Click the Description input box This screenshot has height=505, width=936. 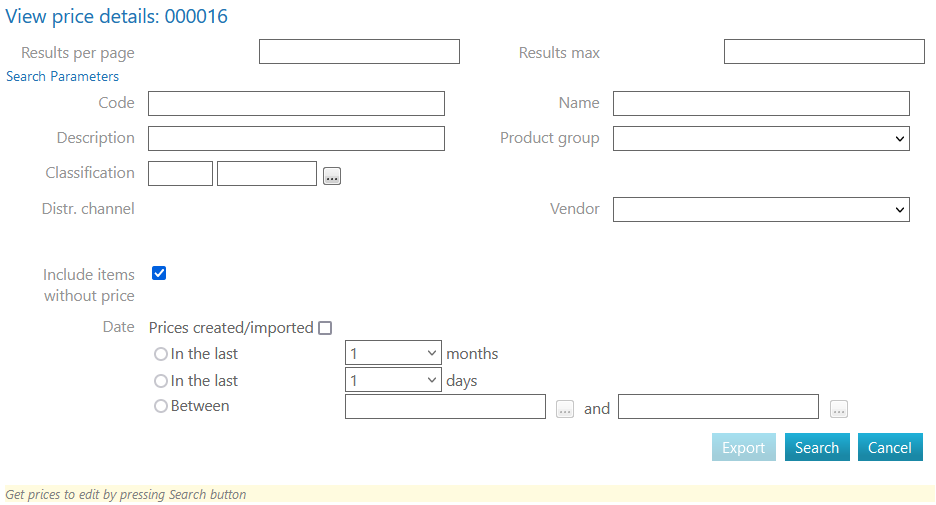point(296,139)
